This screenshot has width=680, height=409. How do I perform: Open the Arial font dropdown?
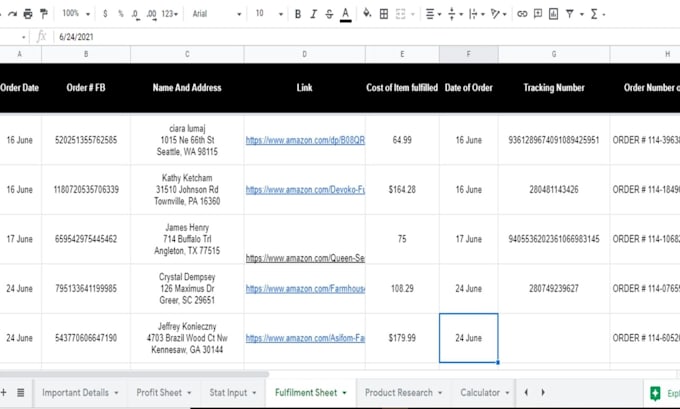(216, 14)
